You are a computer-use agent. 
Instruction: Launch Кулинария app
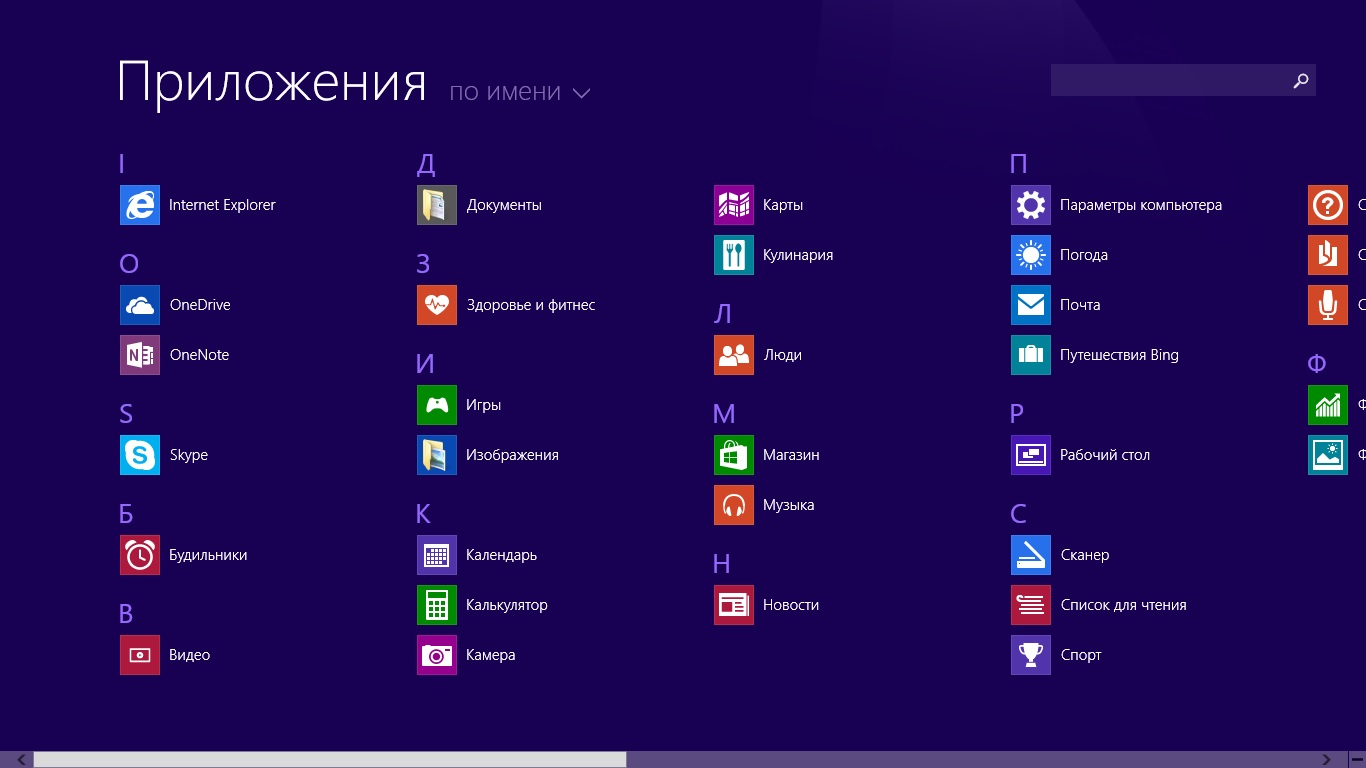coord(774,255)
